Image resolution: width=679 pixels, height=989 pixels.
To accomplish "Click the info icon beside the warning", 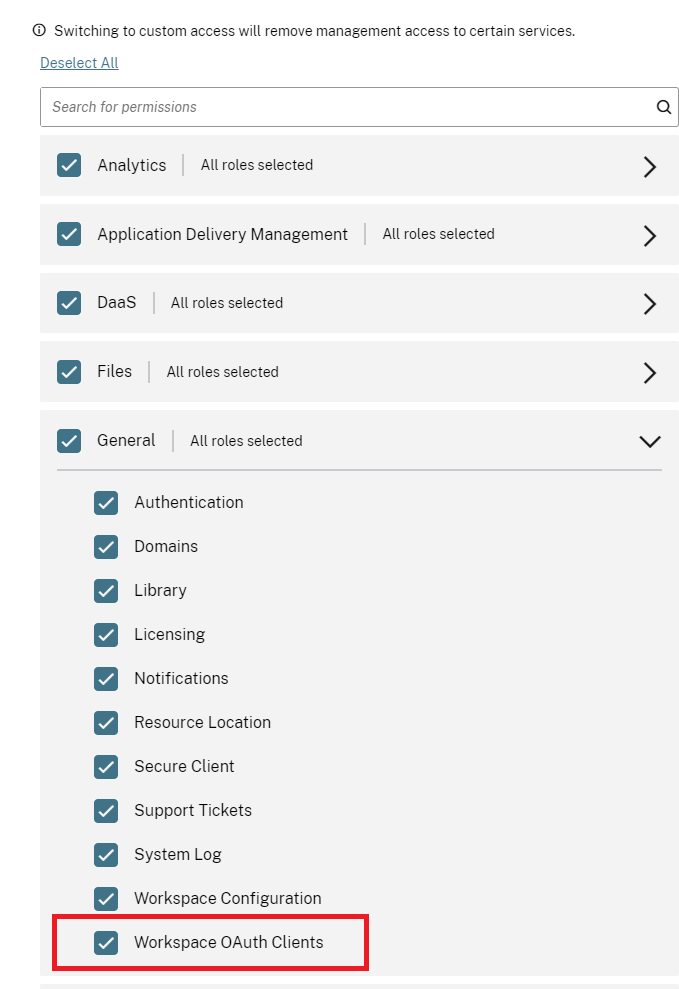I will [40, 31].
